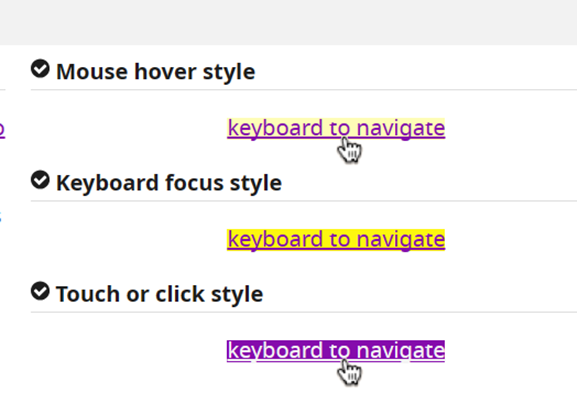
Task: Select the Touch or click style heading
Action: pyautogui.click(x=160, y=294)
